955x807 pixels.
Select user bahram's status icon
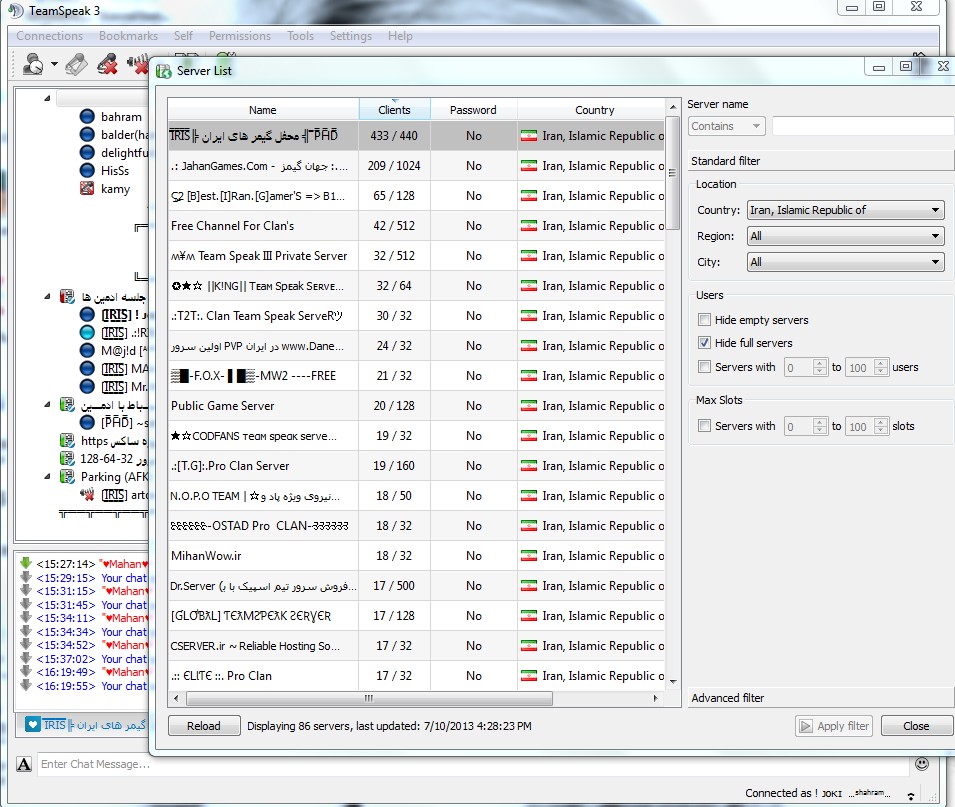click(88, 116)
